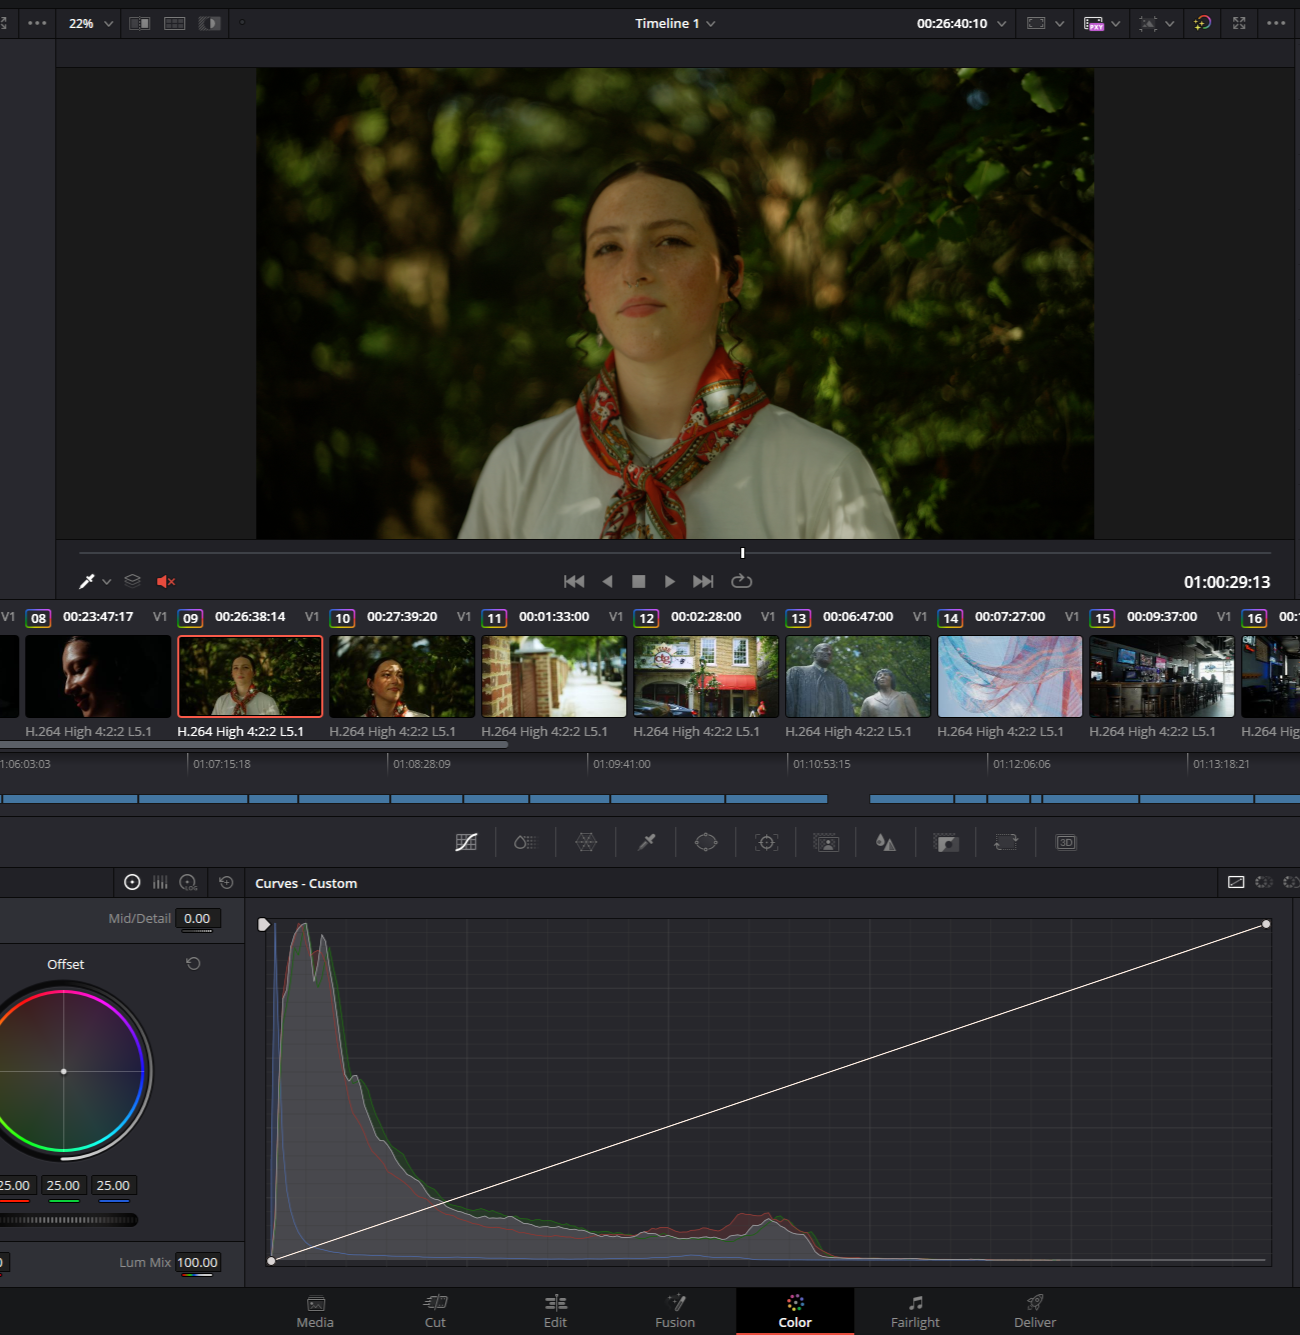Open the HDR color wheels palette
This screenshot has width=1300, height=1335.
pyautogui.click(x=526, y=842)
